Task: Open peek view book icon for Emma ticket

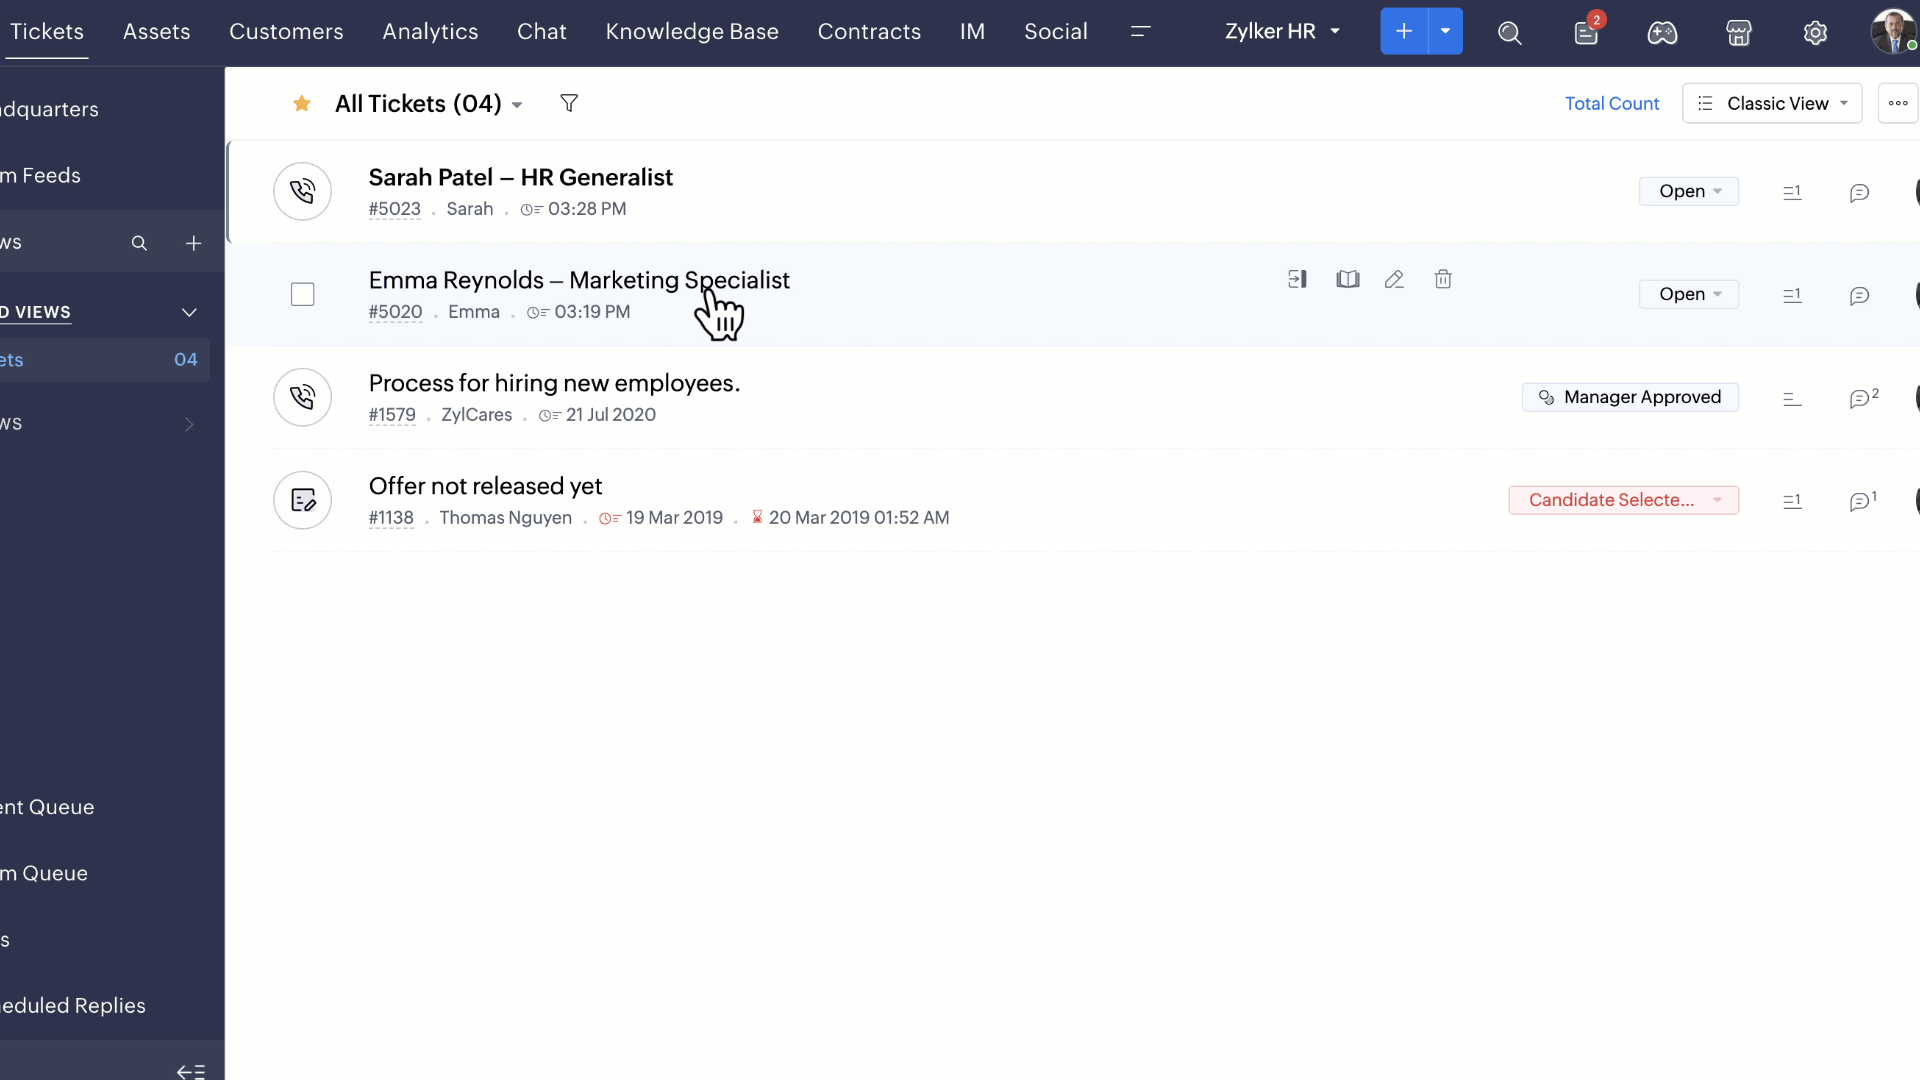Action: click(1347, 280)
